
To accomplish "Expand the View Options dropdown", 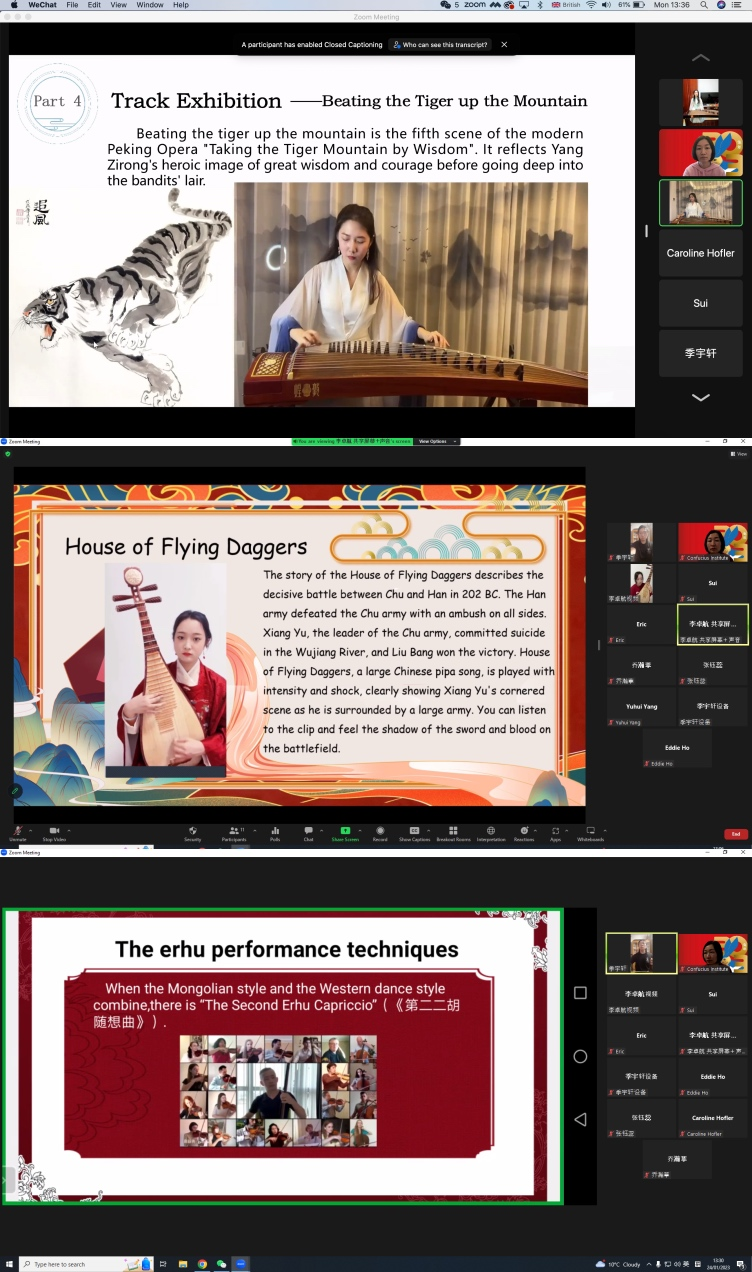I will [x=438, y=441].
